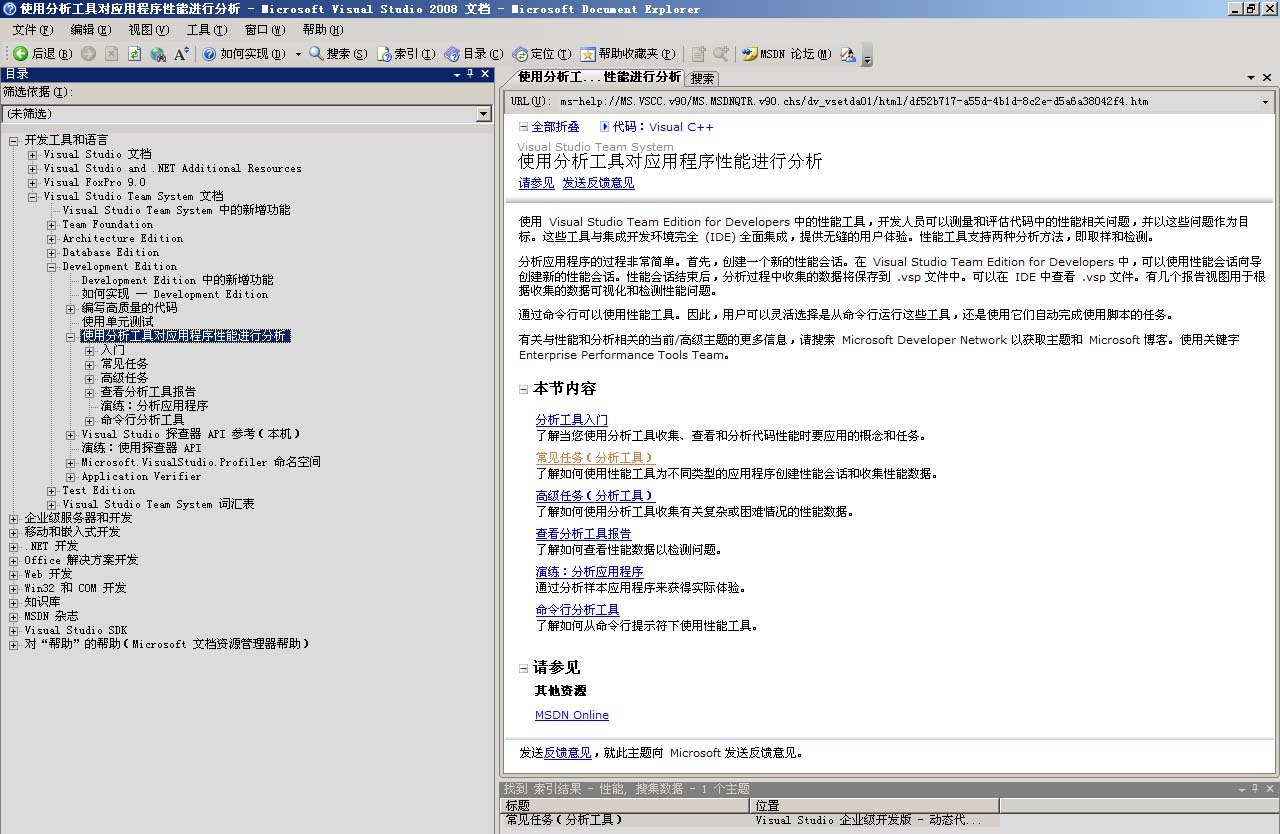This screenshot has width=1280, height=834.
Task: Click the 发送反馈意见 link under title
Action: click(x=598, y=183)
